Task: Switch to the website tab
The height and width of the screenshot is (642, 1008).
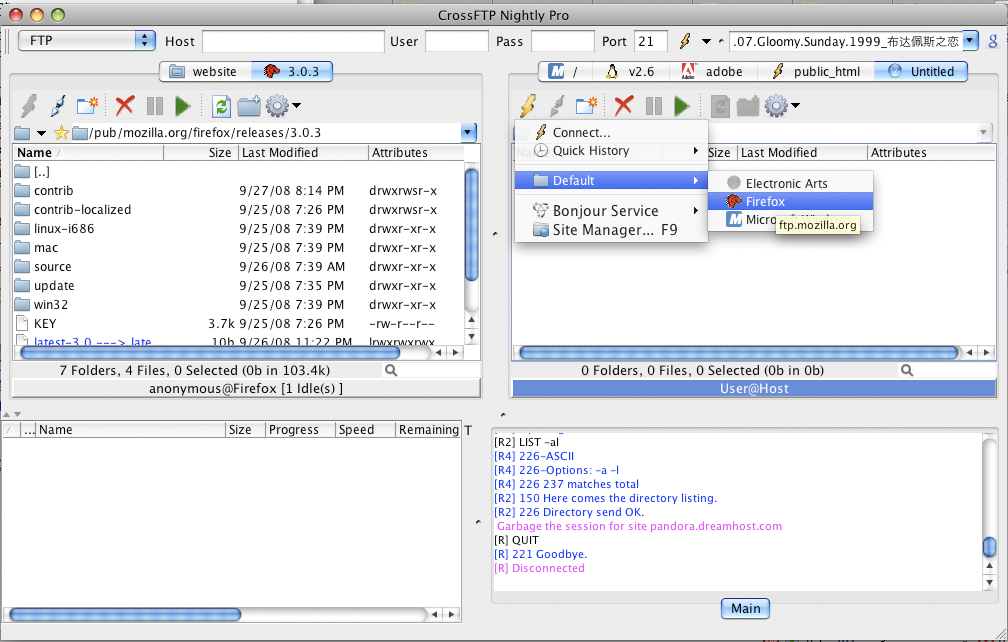Action: [x=205, y=71]
